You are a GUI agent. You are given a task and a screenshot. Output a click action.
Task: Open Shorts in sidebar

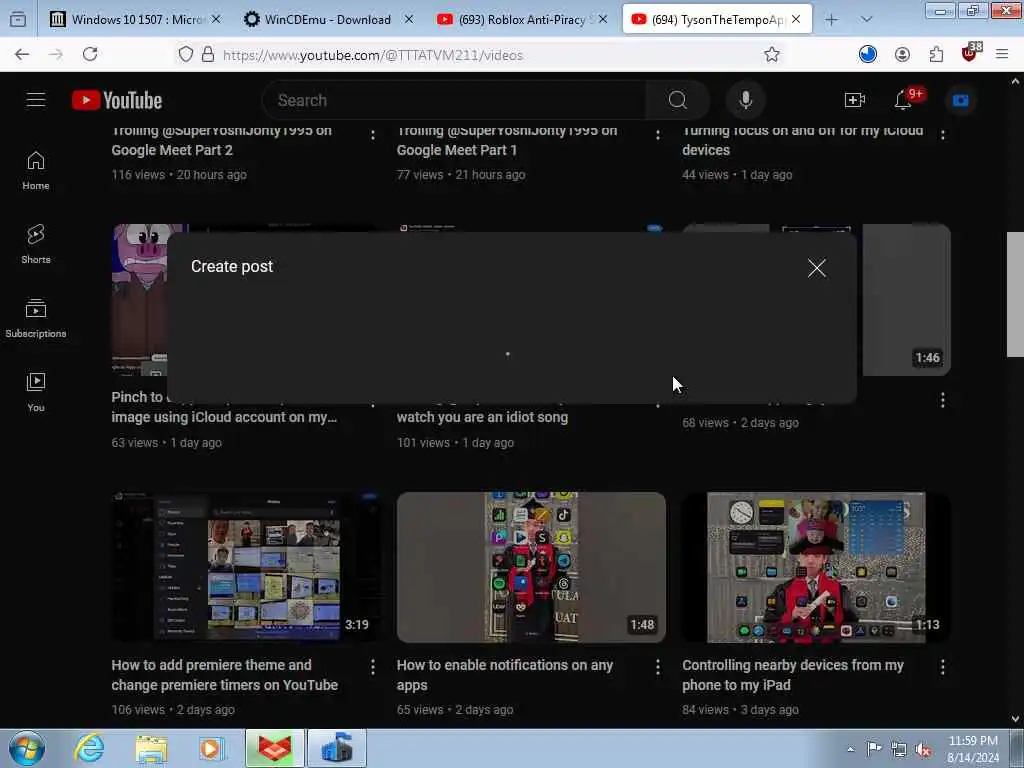36,244
